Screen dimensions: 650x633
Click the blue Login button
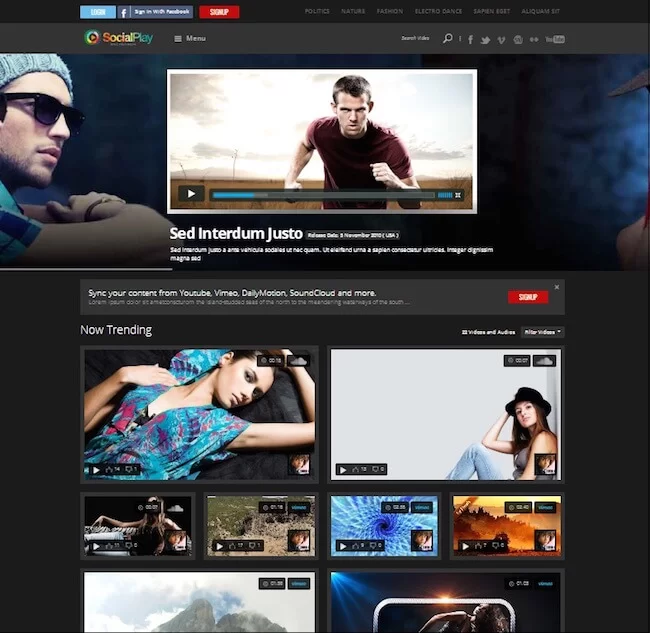pyautogui.click(x=97, y=12)
